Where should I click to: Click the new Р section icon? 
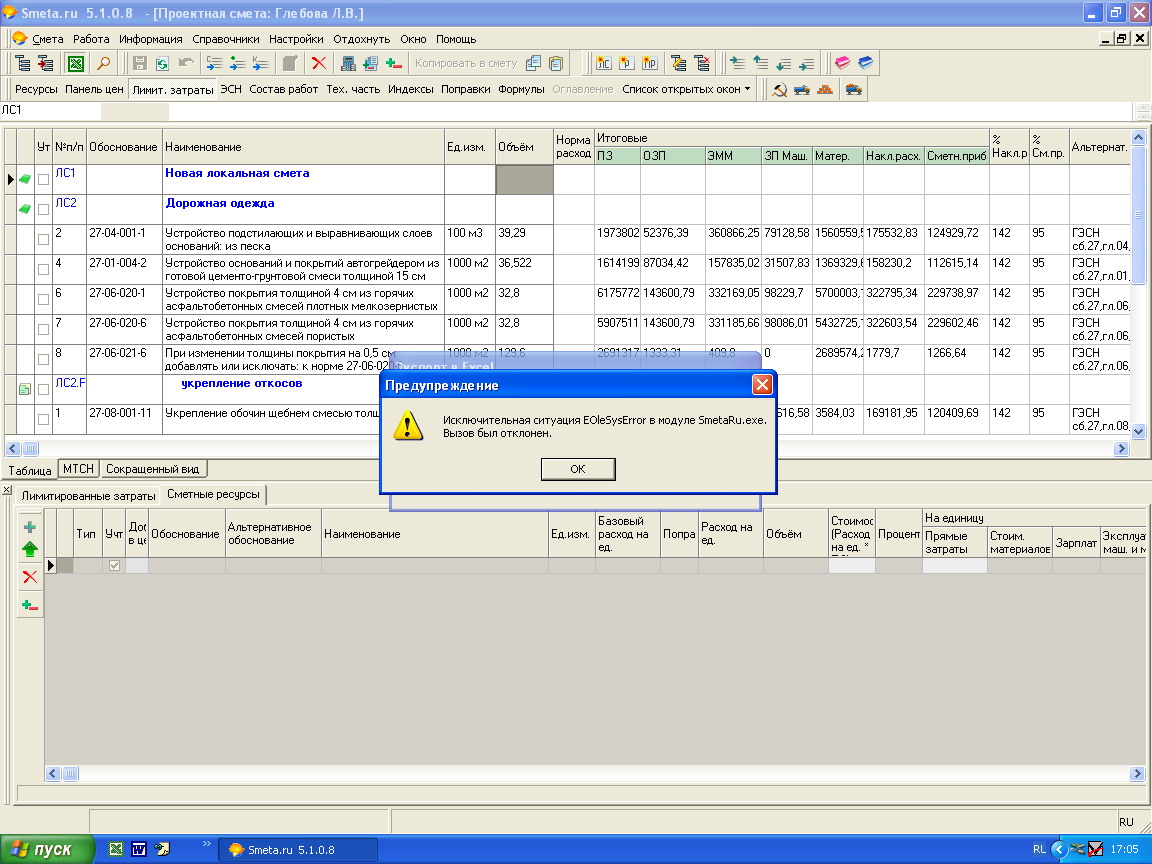627,63
